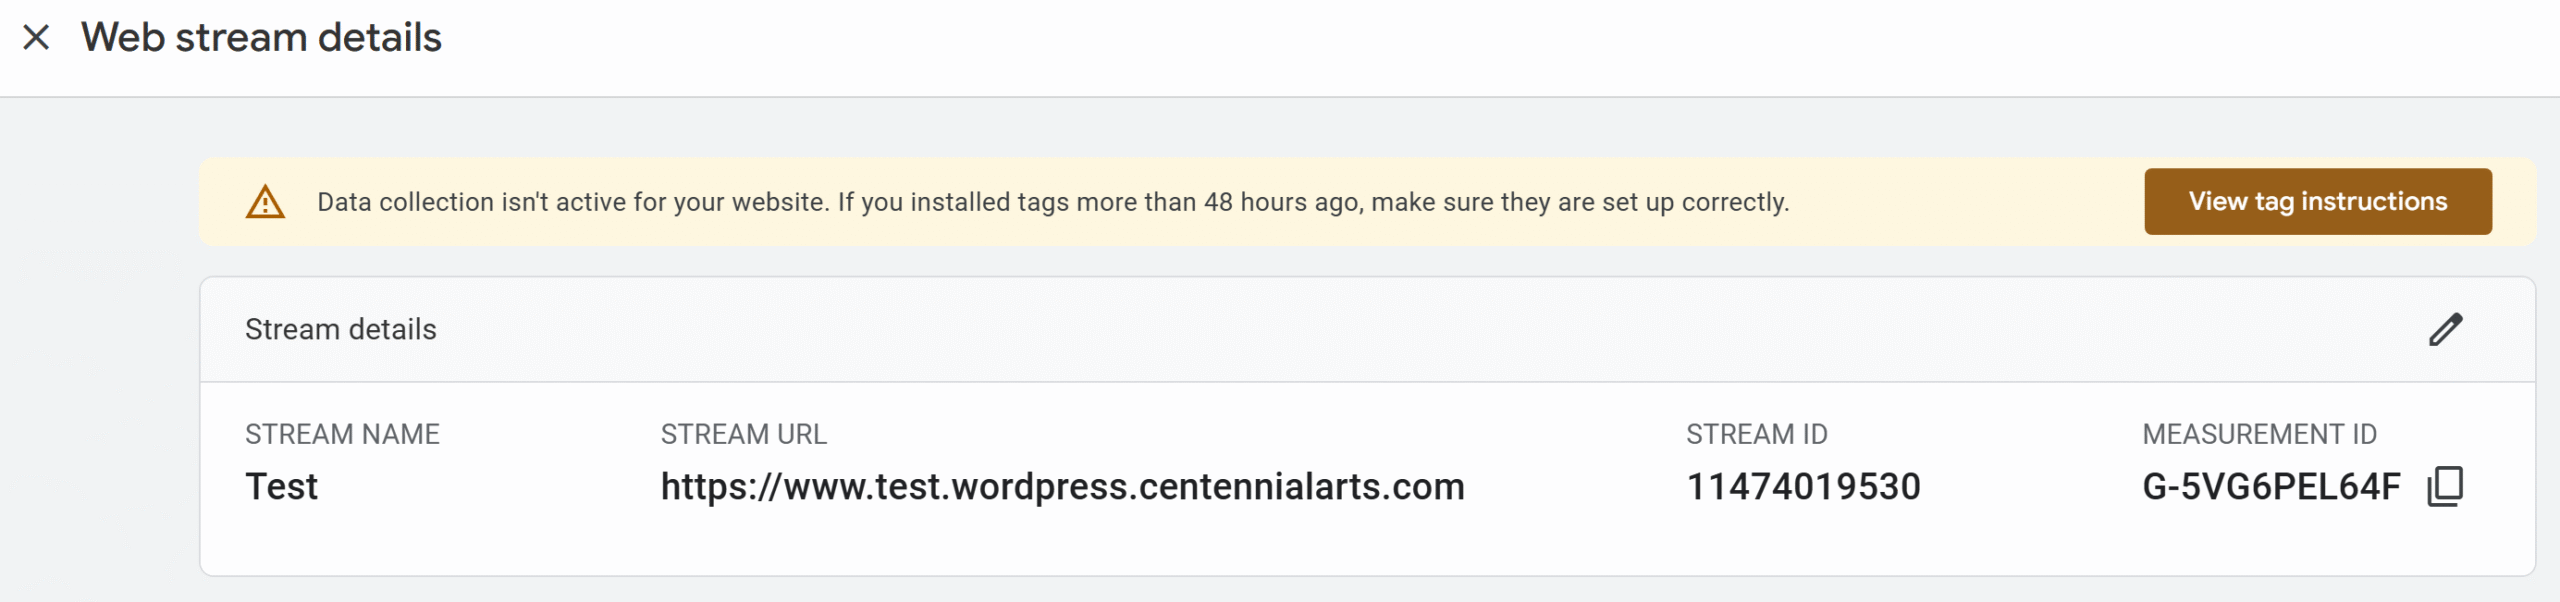The width and height of the screenshot is (2560, 602).
Task: Close the Web stream details panel
Action: click(36, 38)
